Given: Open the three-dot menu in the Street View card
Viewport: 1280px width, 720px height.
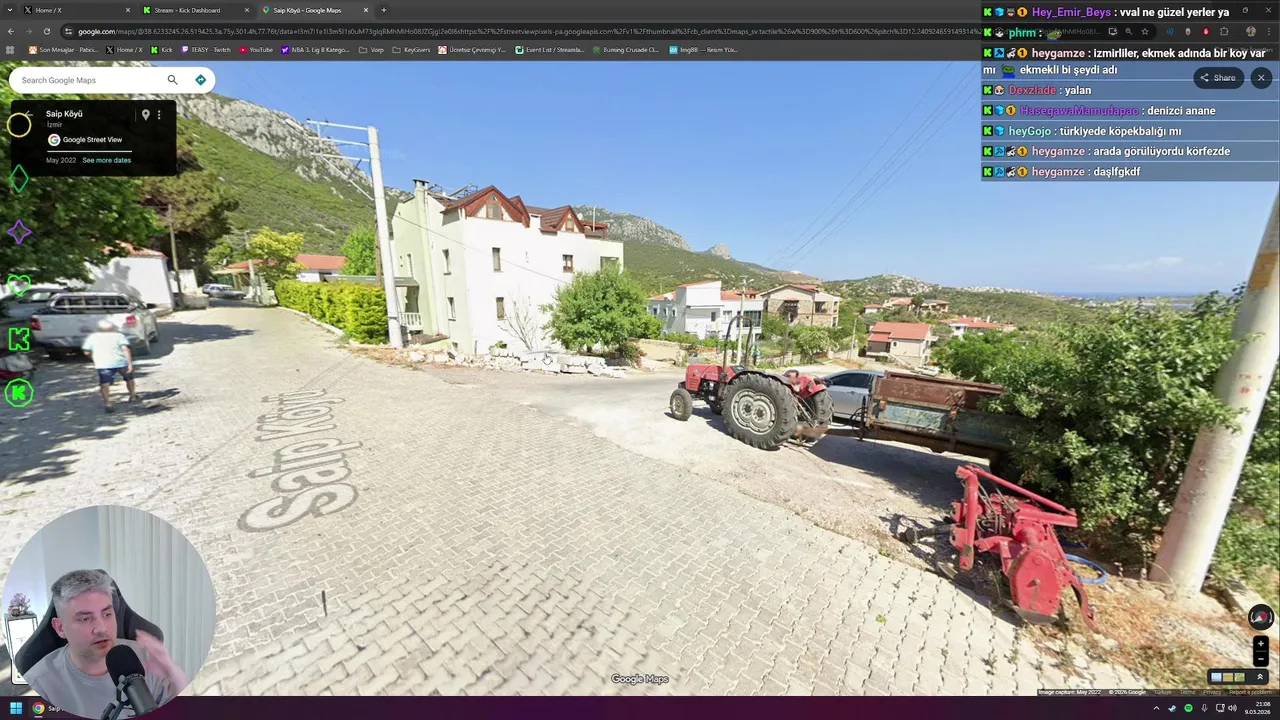Looking at the screenshot, I should point(158,114).
